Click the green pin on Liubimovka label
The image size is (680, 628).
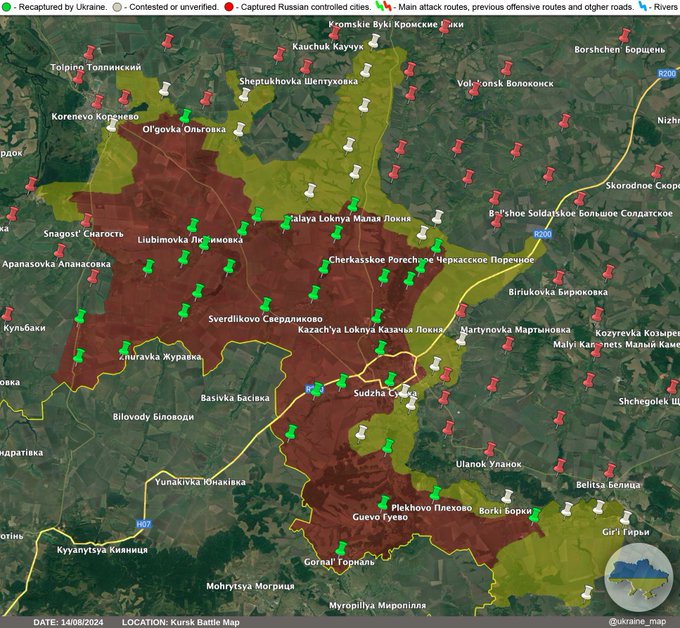tap(204, 244)
